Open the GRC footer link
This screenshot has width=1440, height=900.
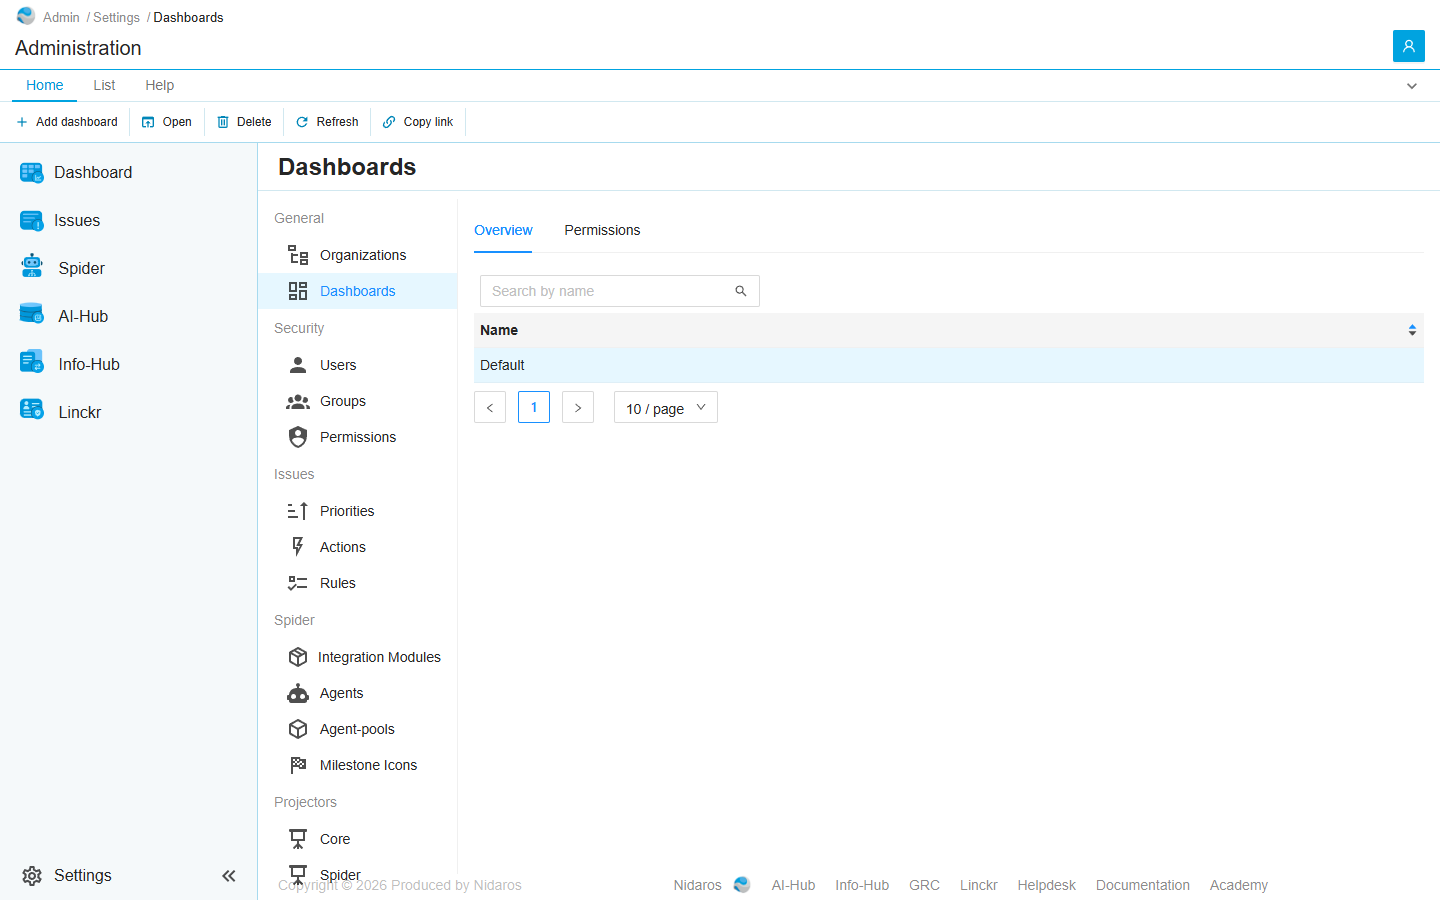924,885
